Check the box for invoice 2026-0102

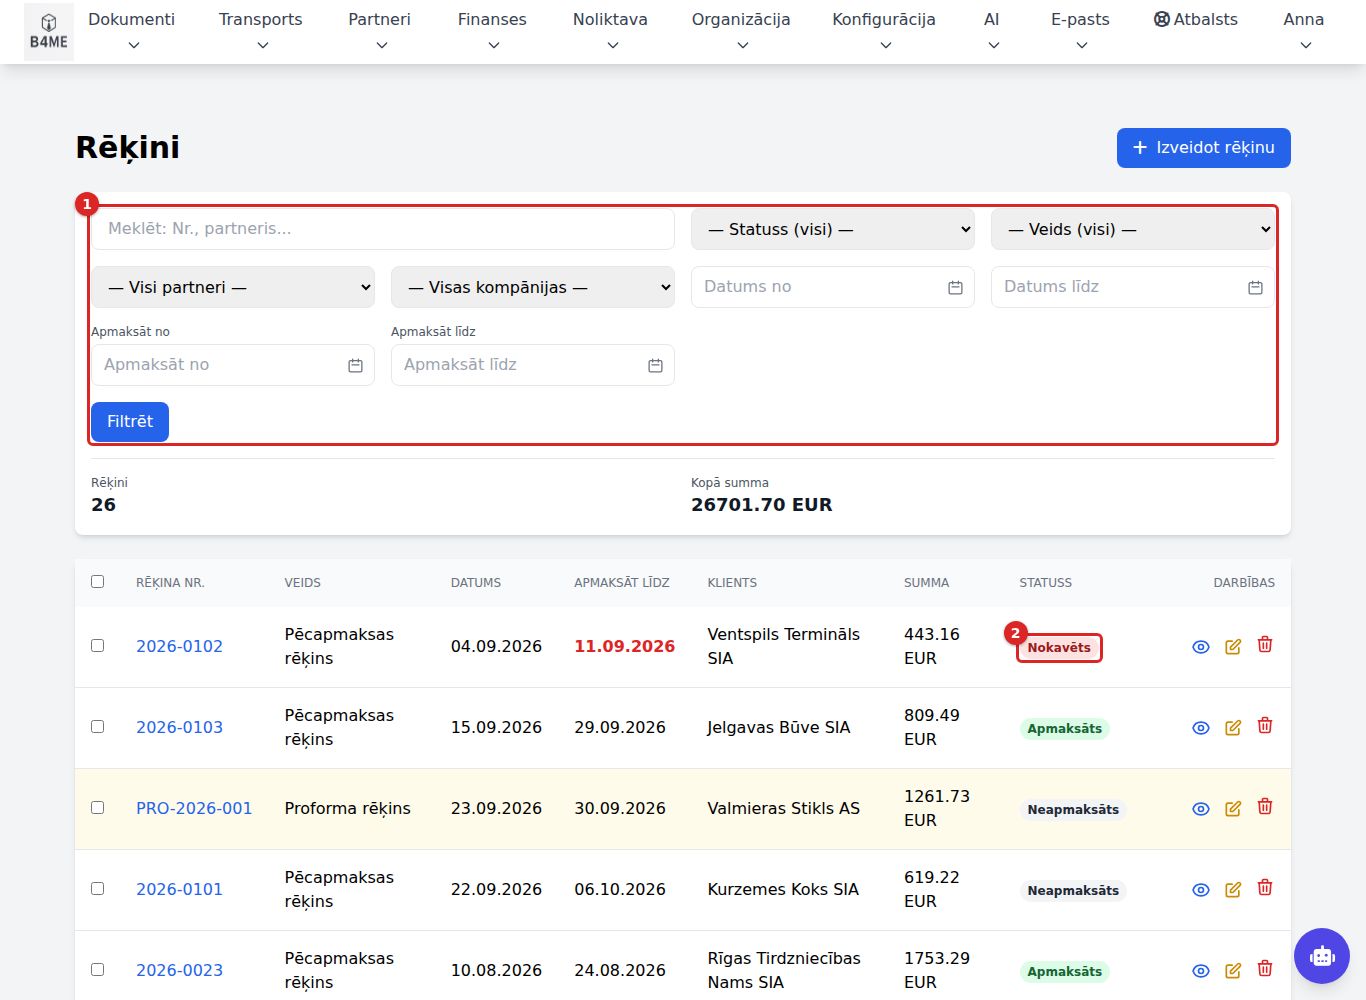coord(97,645)
